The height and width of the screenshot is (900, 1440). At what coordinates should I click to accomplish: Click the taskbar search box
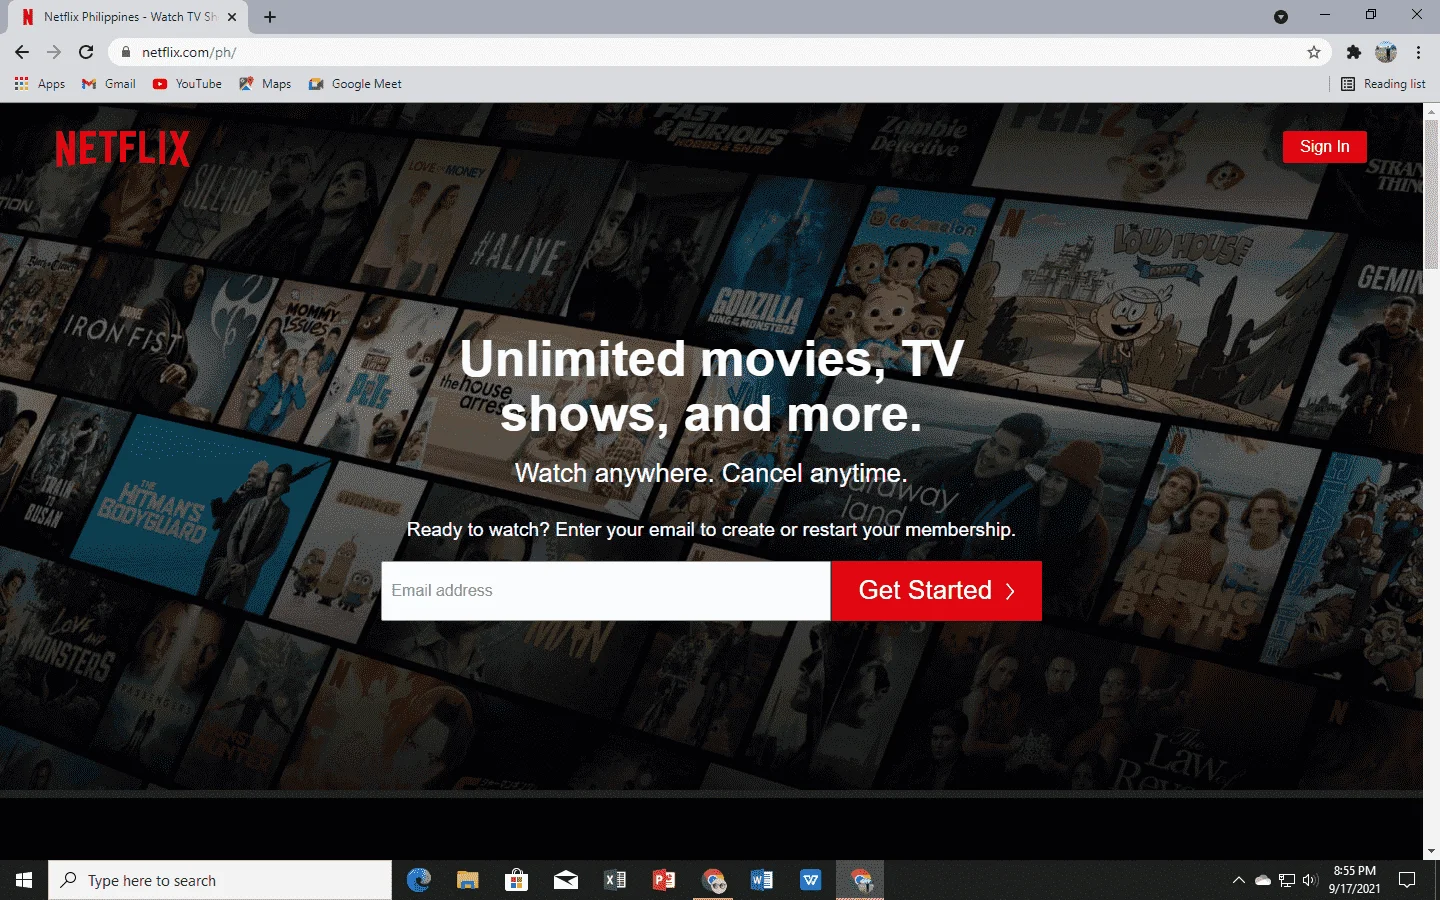tap(220, 880)
